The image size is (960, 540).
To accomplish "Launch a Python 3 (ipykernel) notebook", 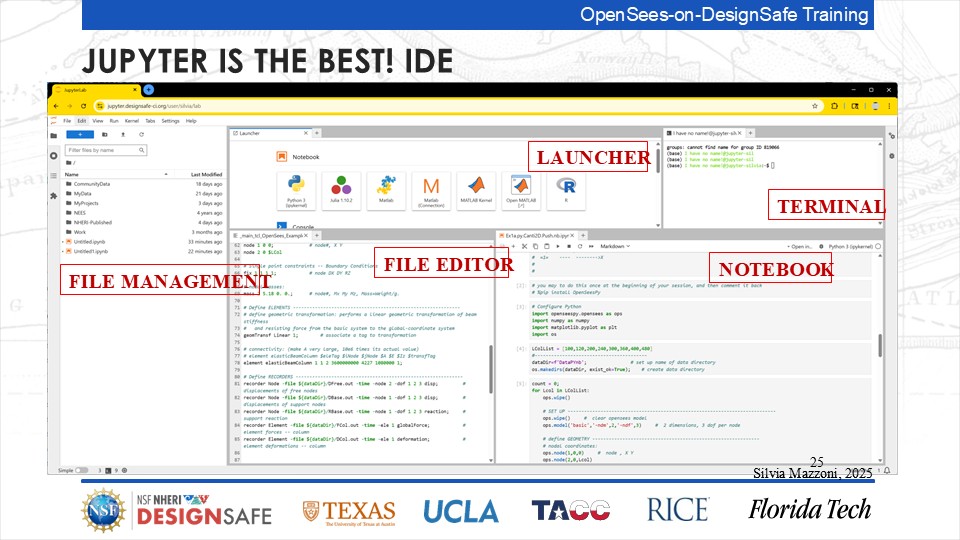I will [295, 188].
